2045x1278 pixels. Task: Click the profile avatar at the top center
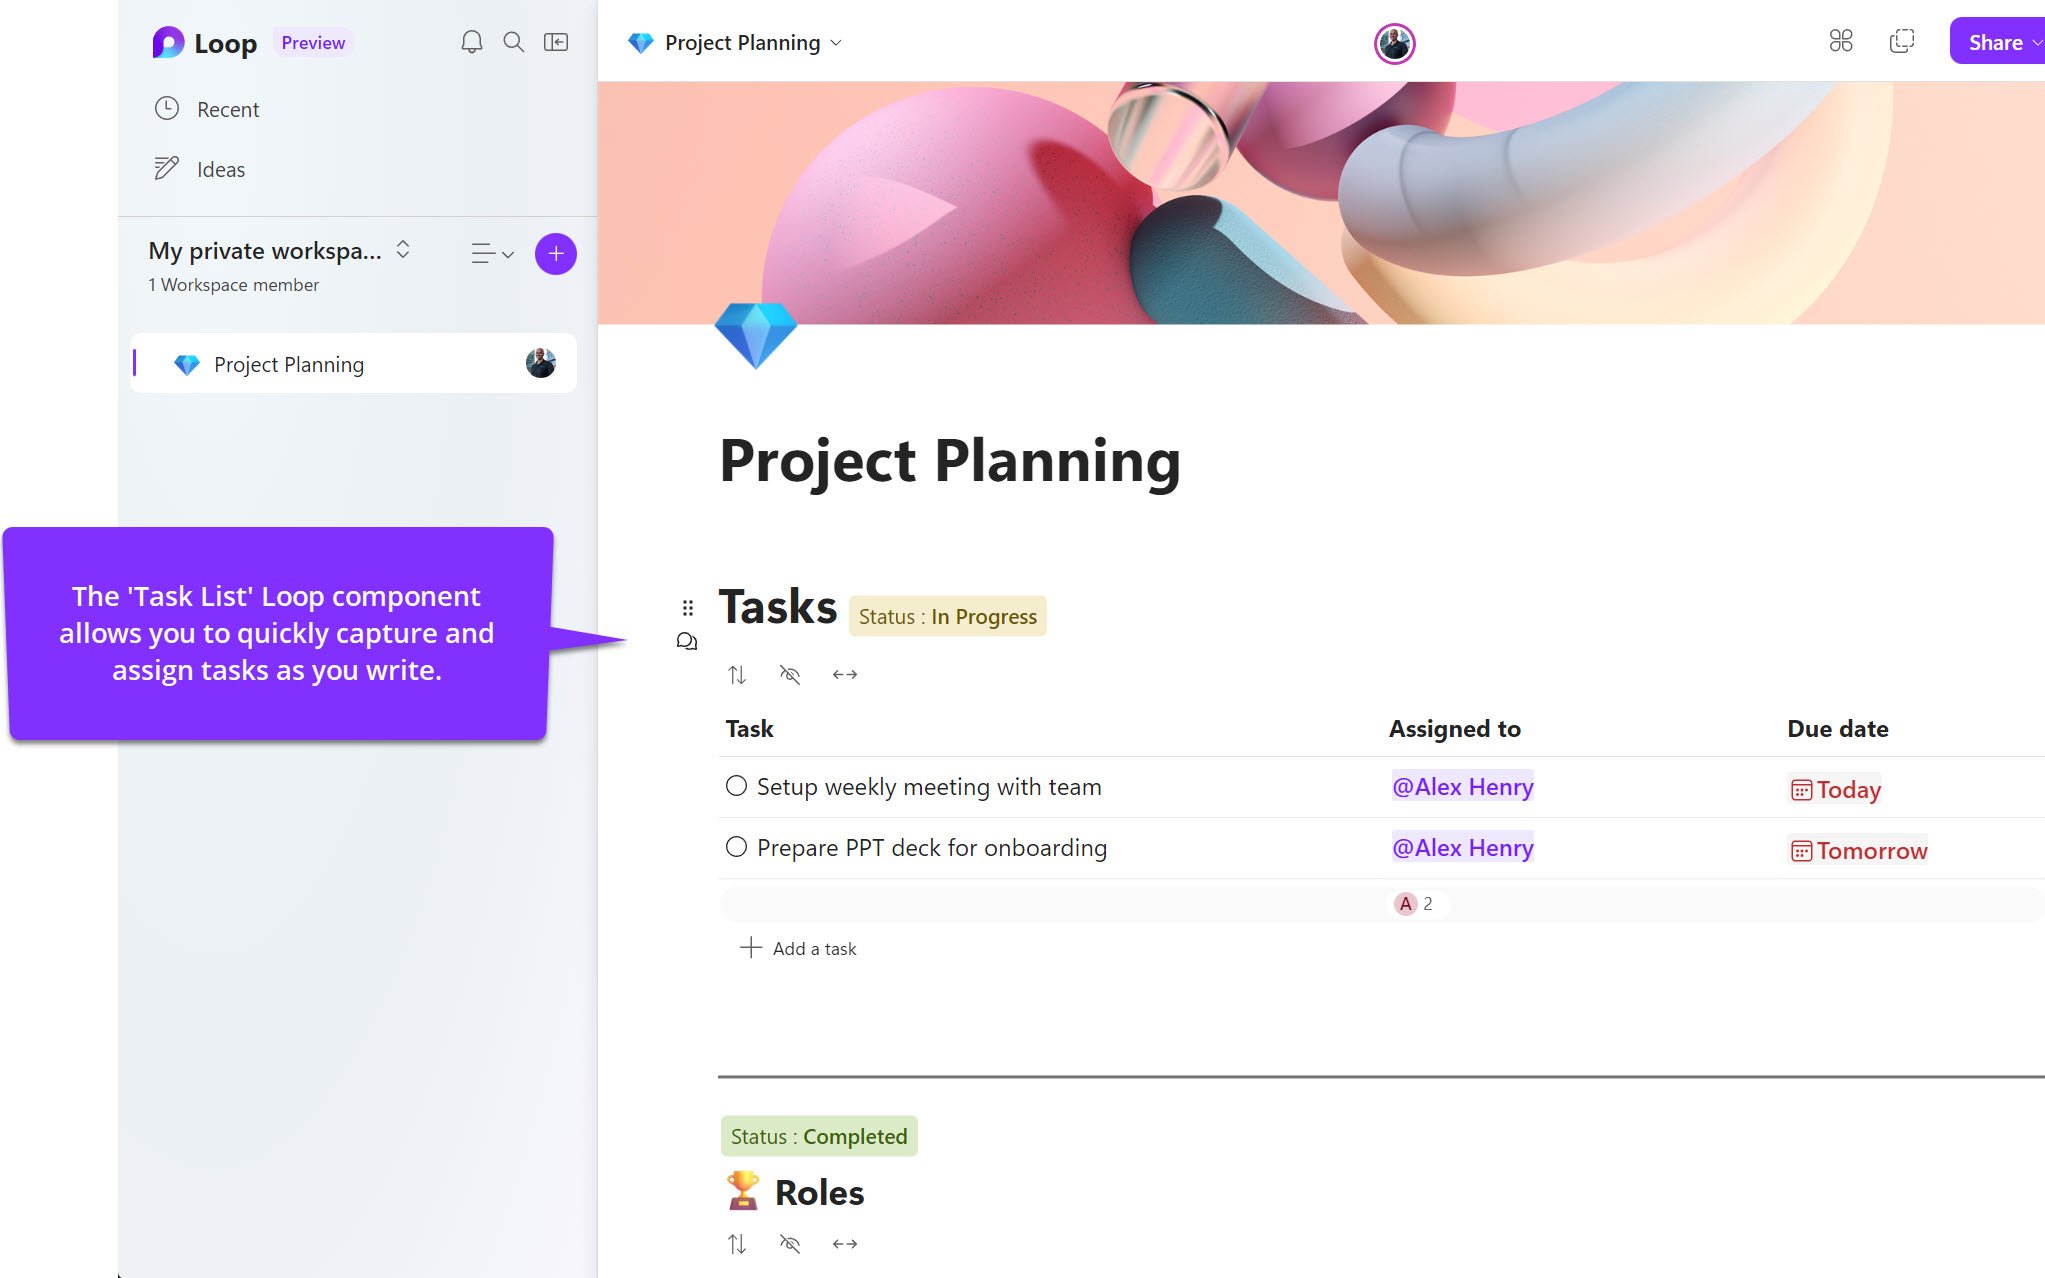[x=1396, y=43]
